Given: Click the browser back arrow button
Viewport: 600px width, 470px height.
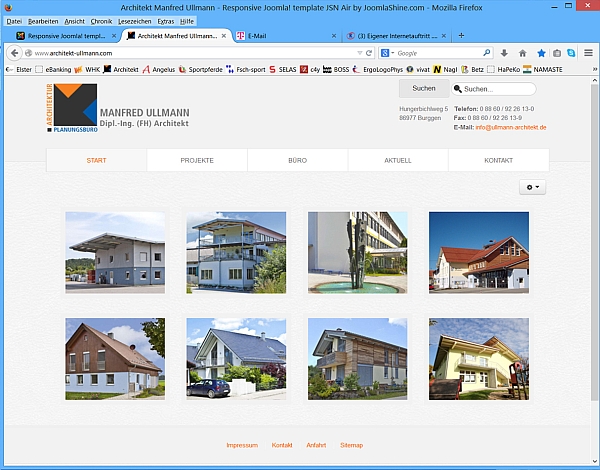Looking at the screenshot, I should pyautogui.click(x=15, y=53).
